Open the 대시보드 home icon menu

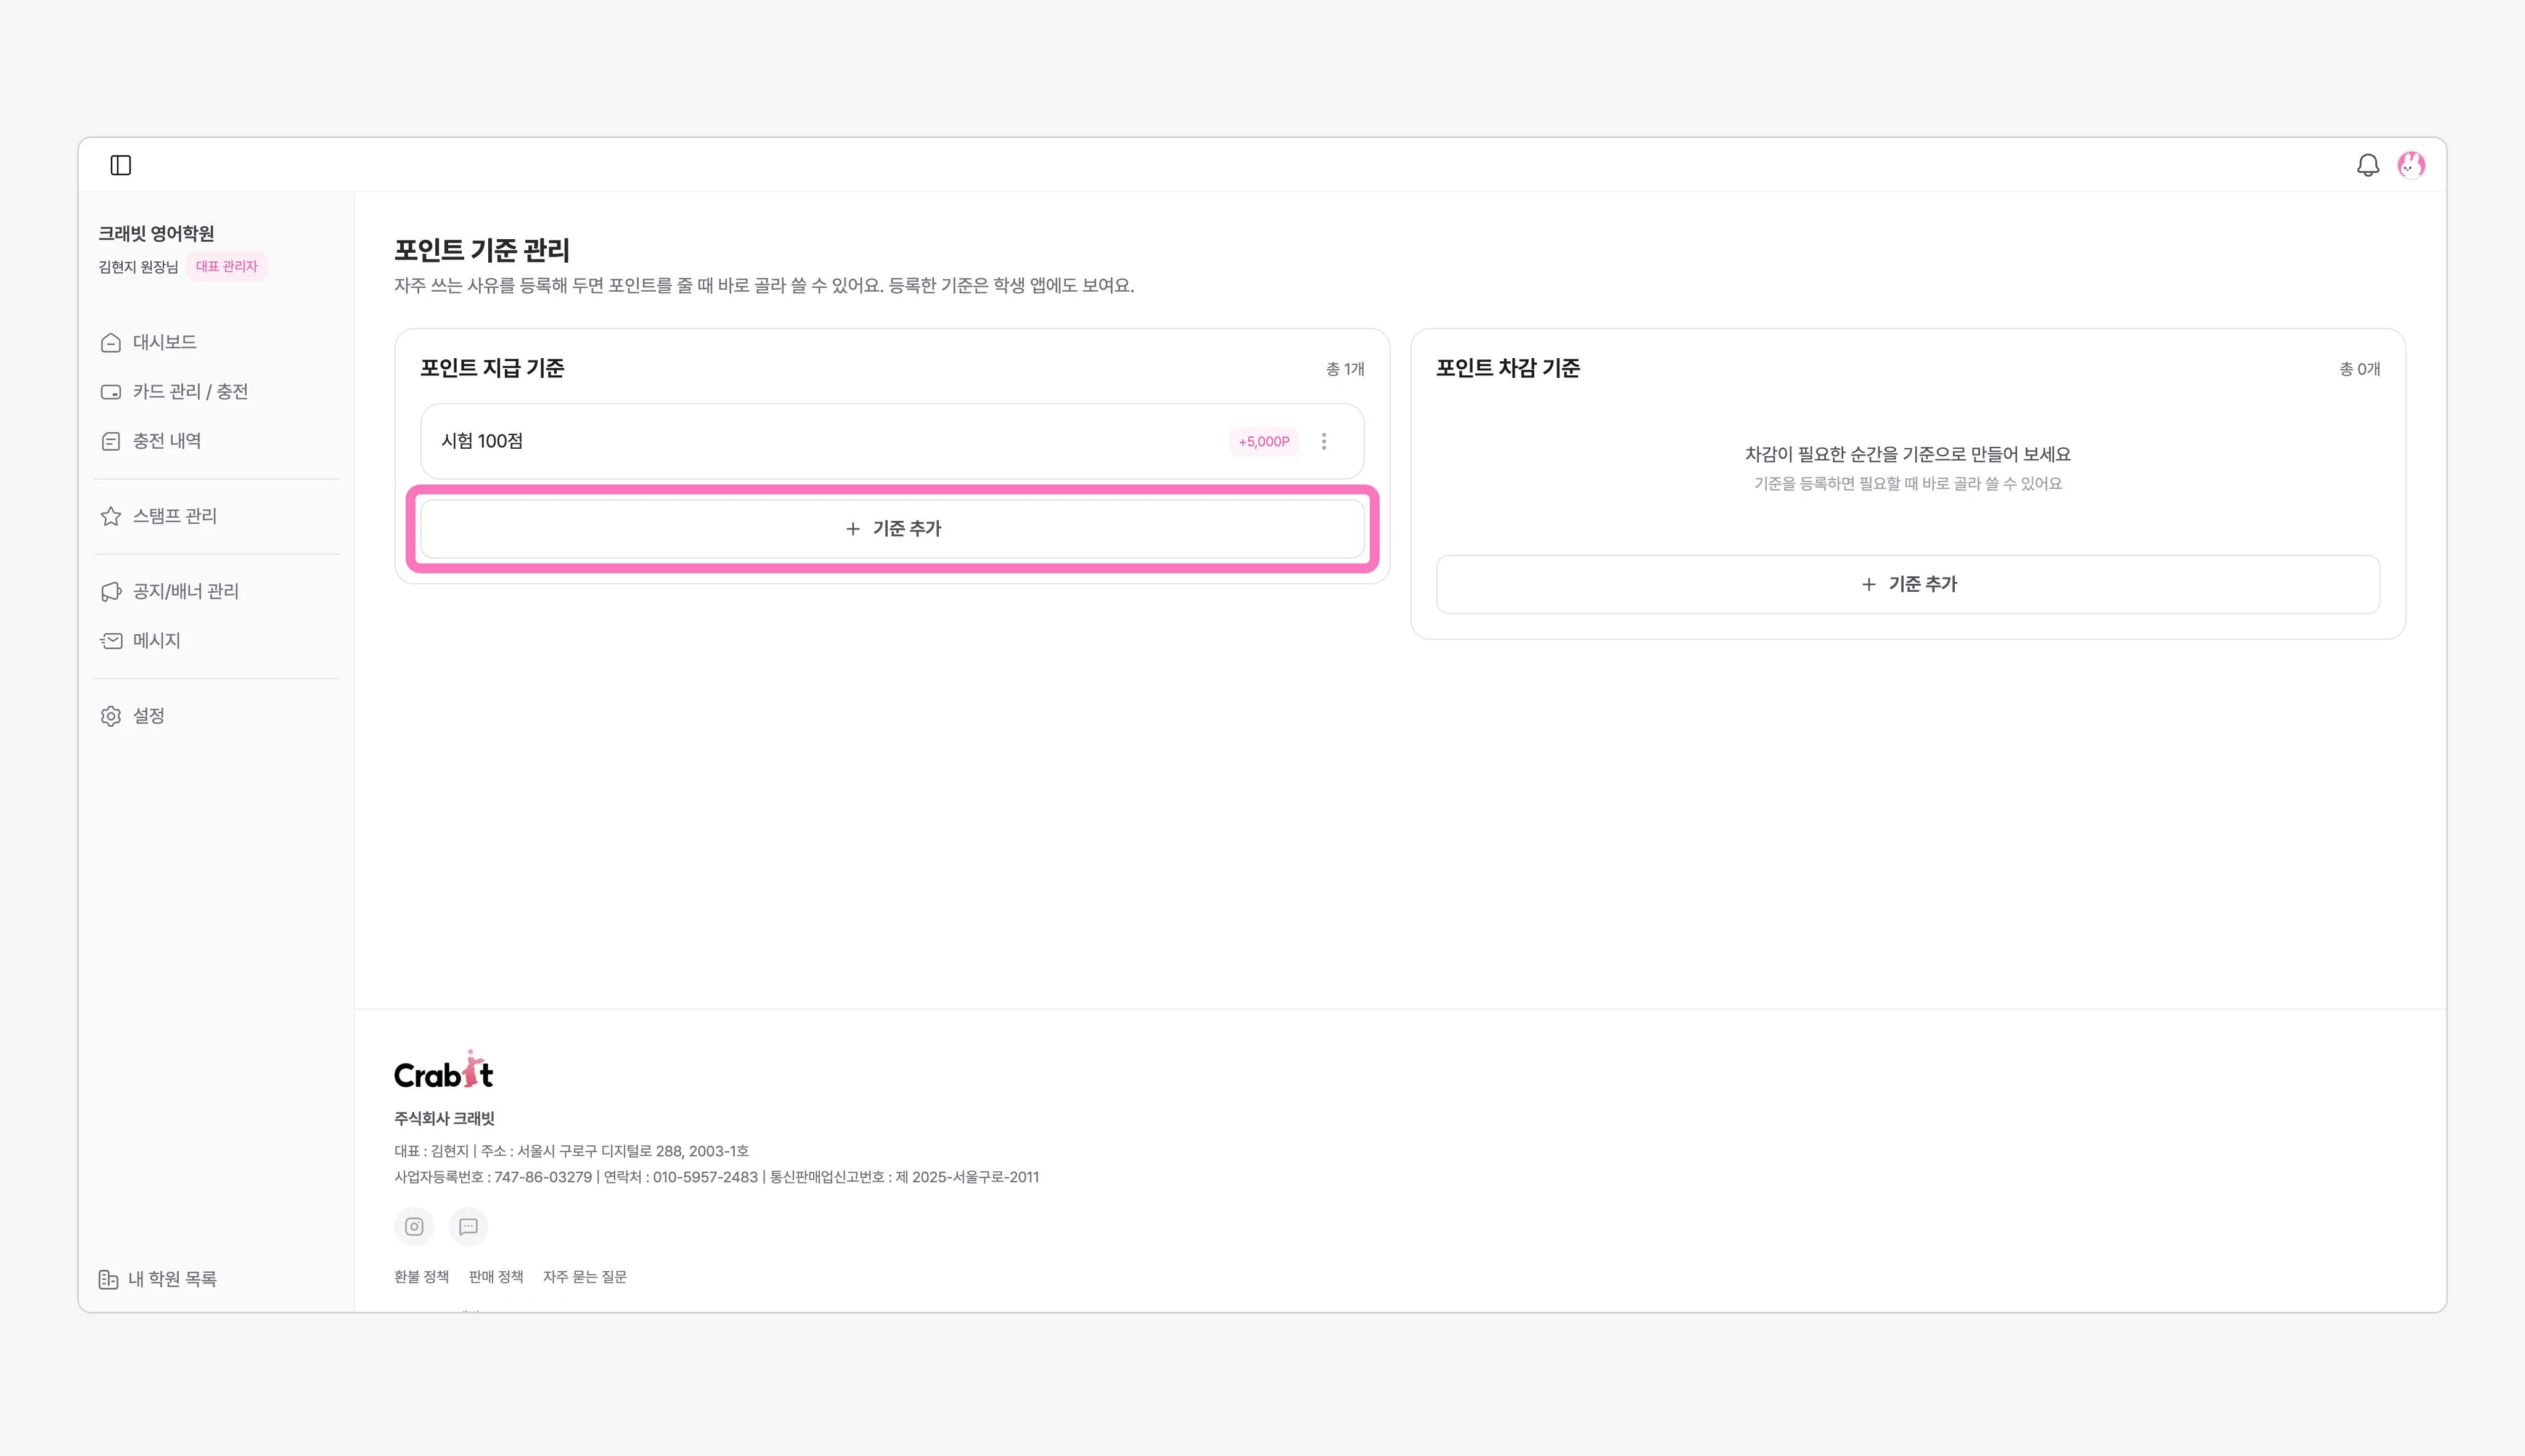(x=111, y=342)
